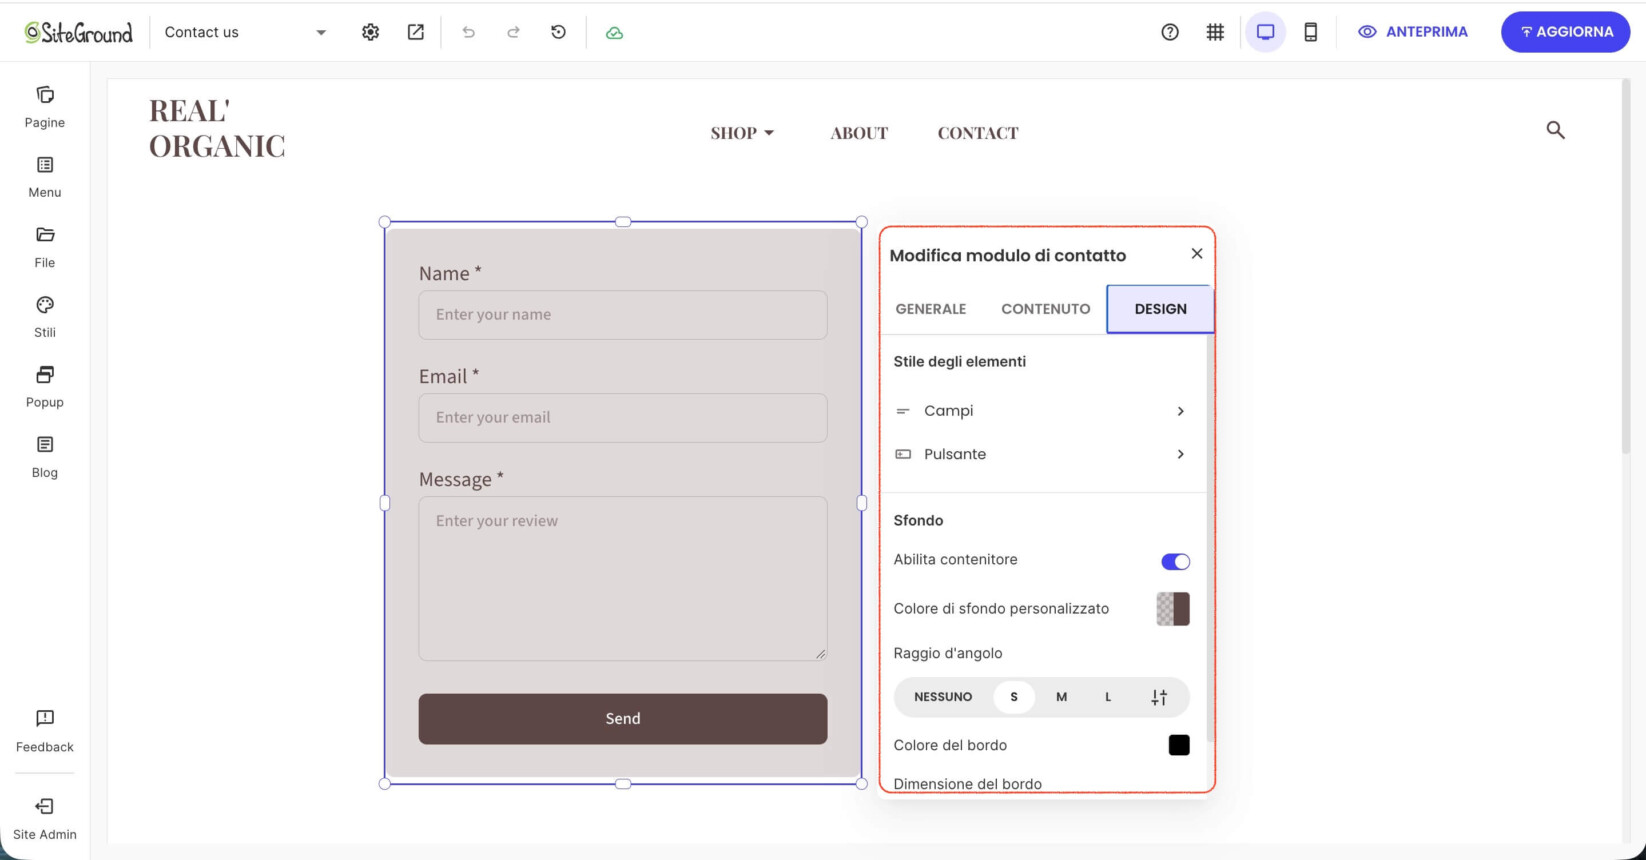The height and width of the screenshot is (860, 1646).
Task: Select NESSUNO corner radius
Action: 943,697
